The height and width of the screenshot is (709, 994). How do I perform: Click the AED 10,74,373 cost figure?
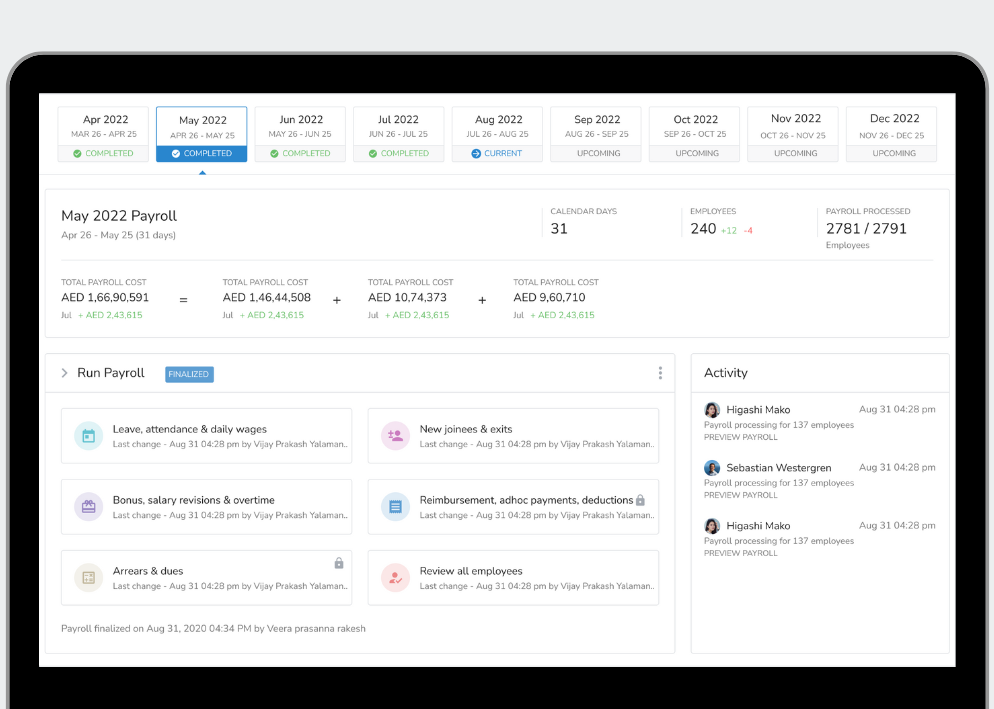coord(408,297)
